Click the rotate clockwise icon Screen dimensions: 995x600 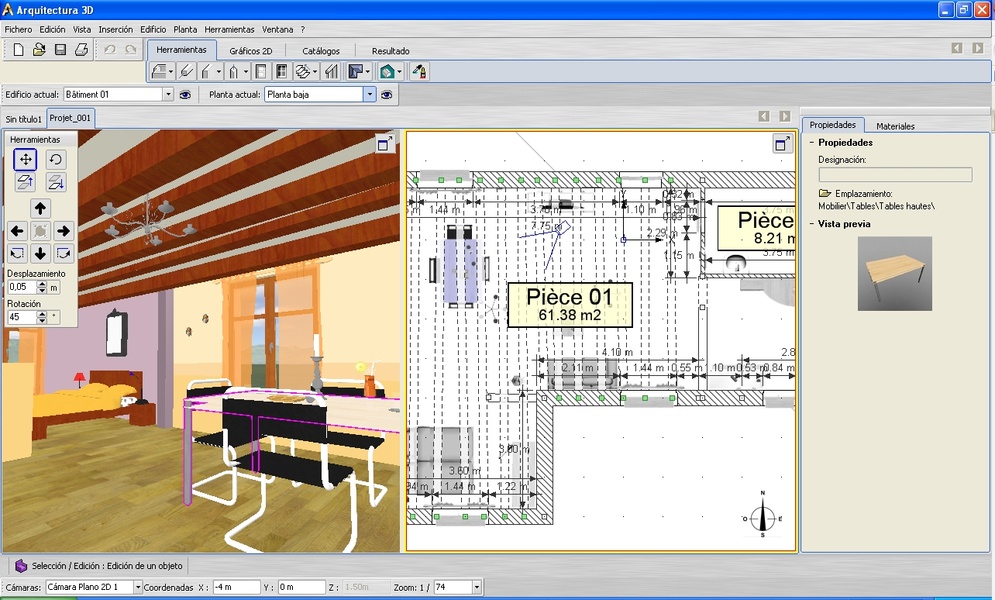[x=63, y=253]
